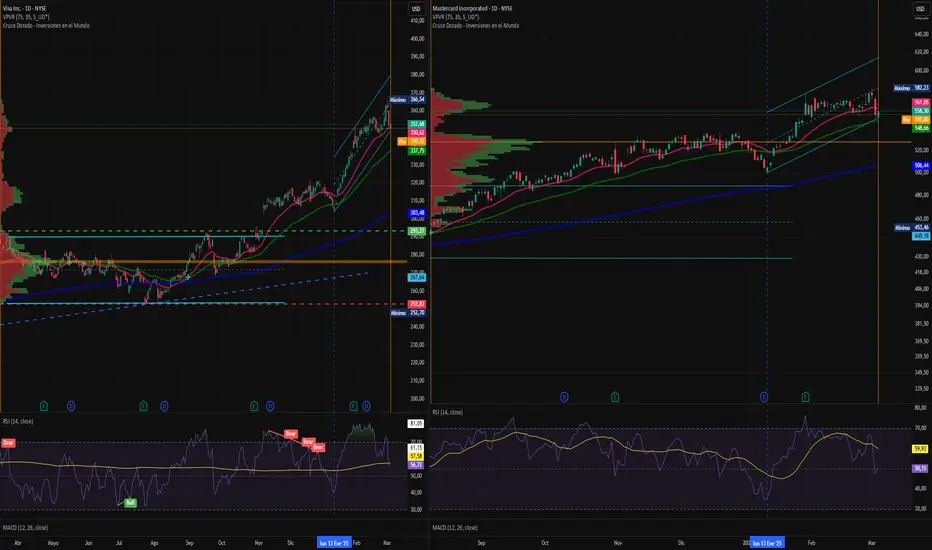Click blue 506,44 moving average label on Mastercard
Screen dimensions: 932x550
pyautogui.click(x=921, y=165)
